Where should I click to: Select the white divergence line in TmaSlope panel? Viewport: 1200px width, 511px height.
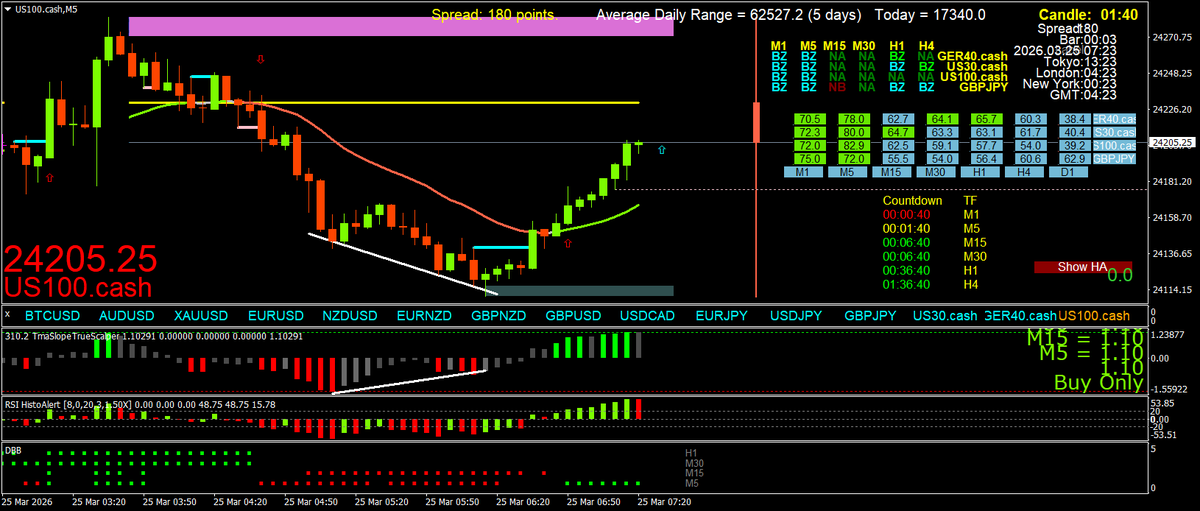(x=410, y=381)
